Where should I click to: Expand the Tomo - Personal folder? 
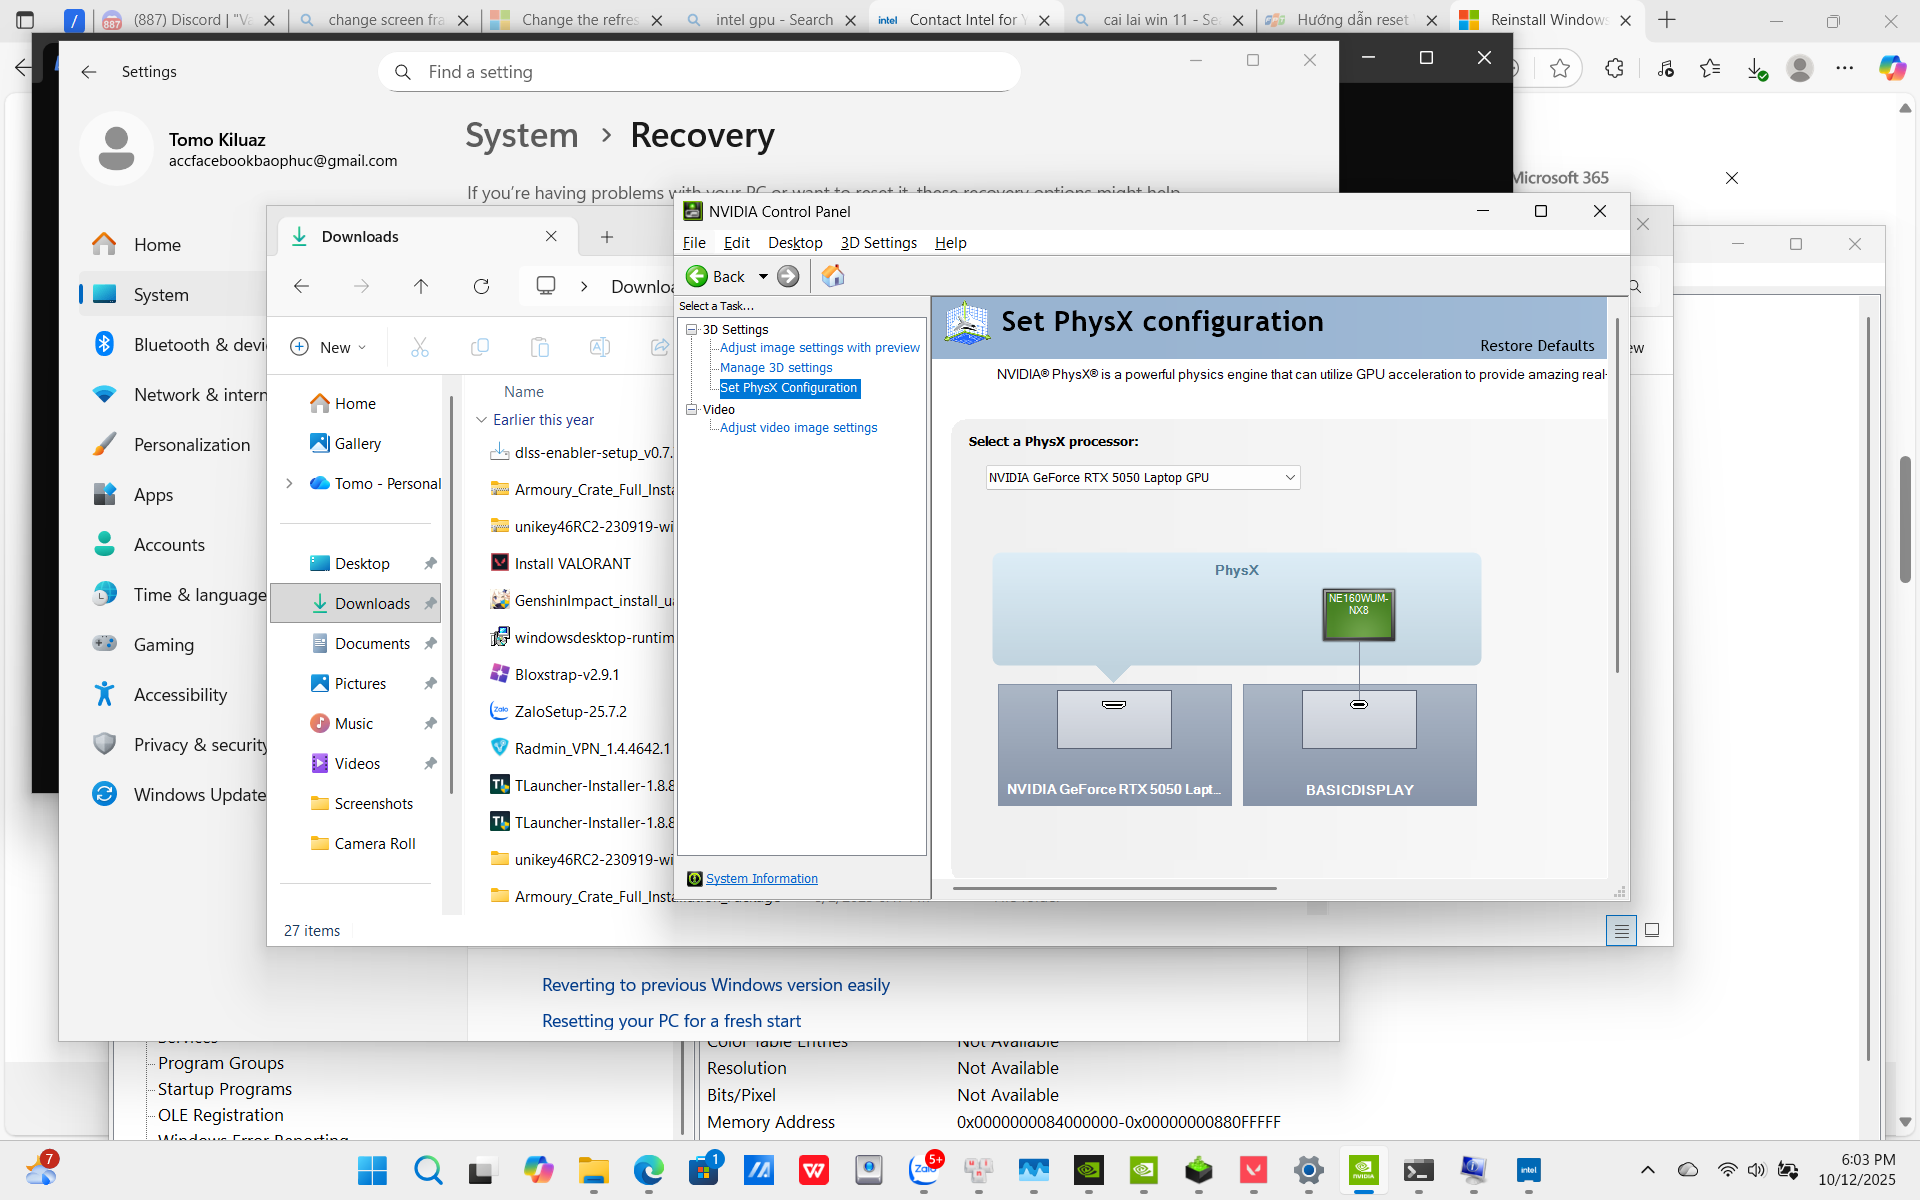(x=289, y=484)
